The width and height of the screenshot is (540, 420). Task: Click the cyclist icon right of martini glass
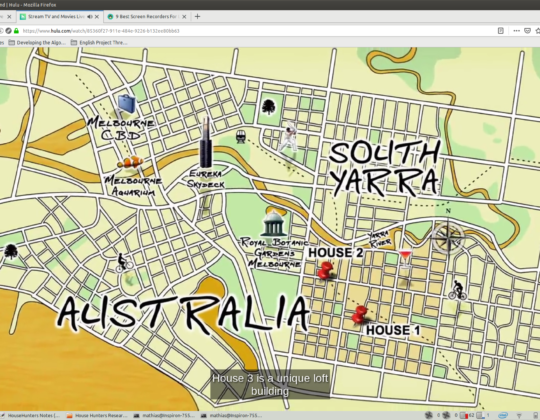click(x=458, y=290)
